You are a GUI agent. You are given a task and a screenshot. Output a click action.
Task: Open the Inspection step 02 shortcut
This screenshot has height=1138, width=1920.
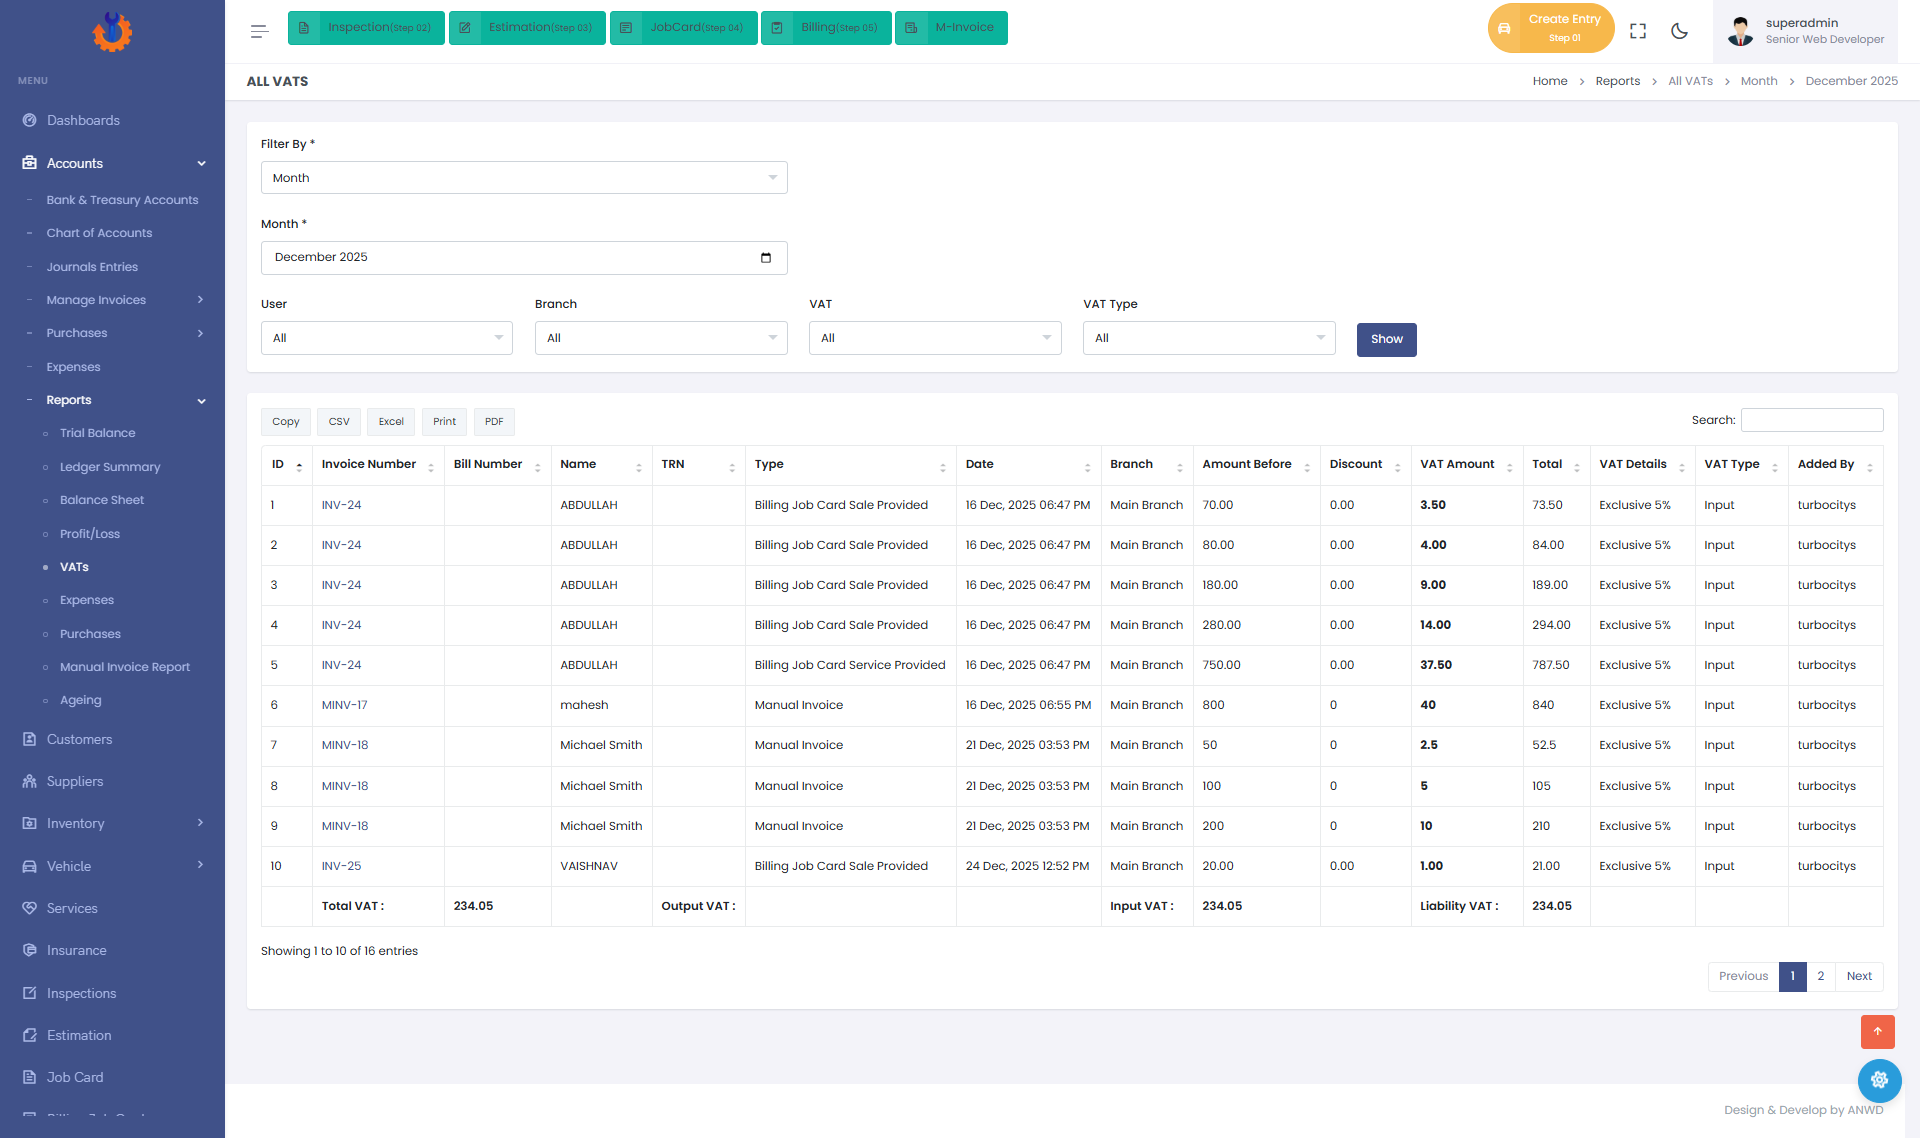(x=366, y=28)
